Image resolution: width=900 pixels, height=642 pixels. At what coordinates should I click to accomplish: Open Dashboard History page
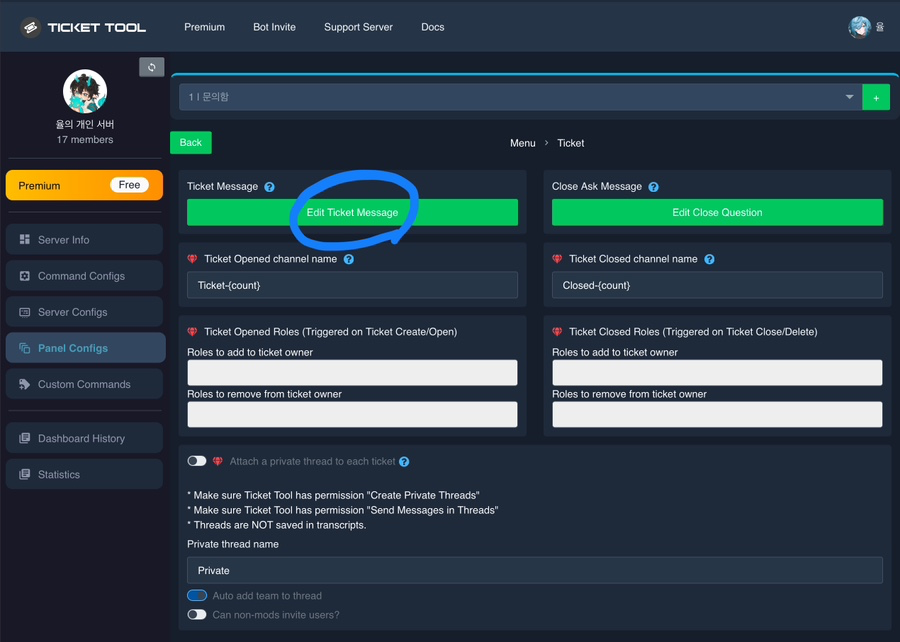pos(84,438)
